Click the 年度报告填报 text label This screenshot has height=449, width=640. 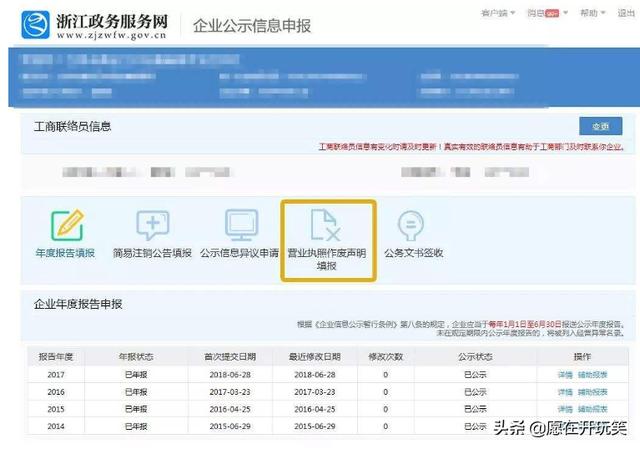tap(66, 254)
